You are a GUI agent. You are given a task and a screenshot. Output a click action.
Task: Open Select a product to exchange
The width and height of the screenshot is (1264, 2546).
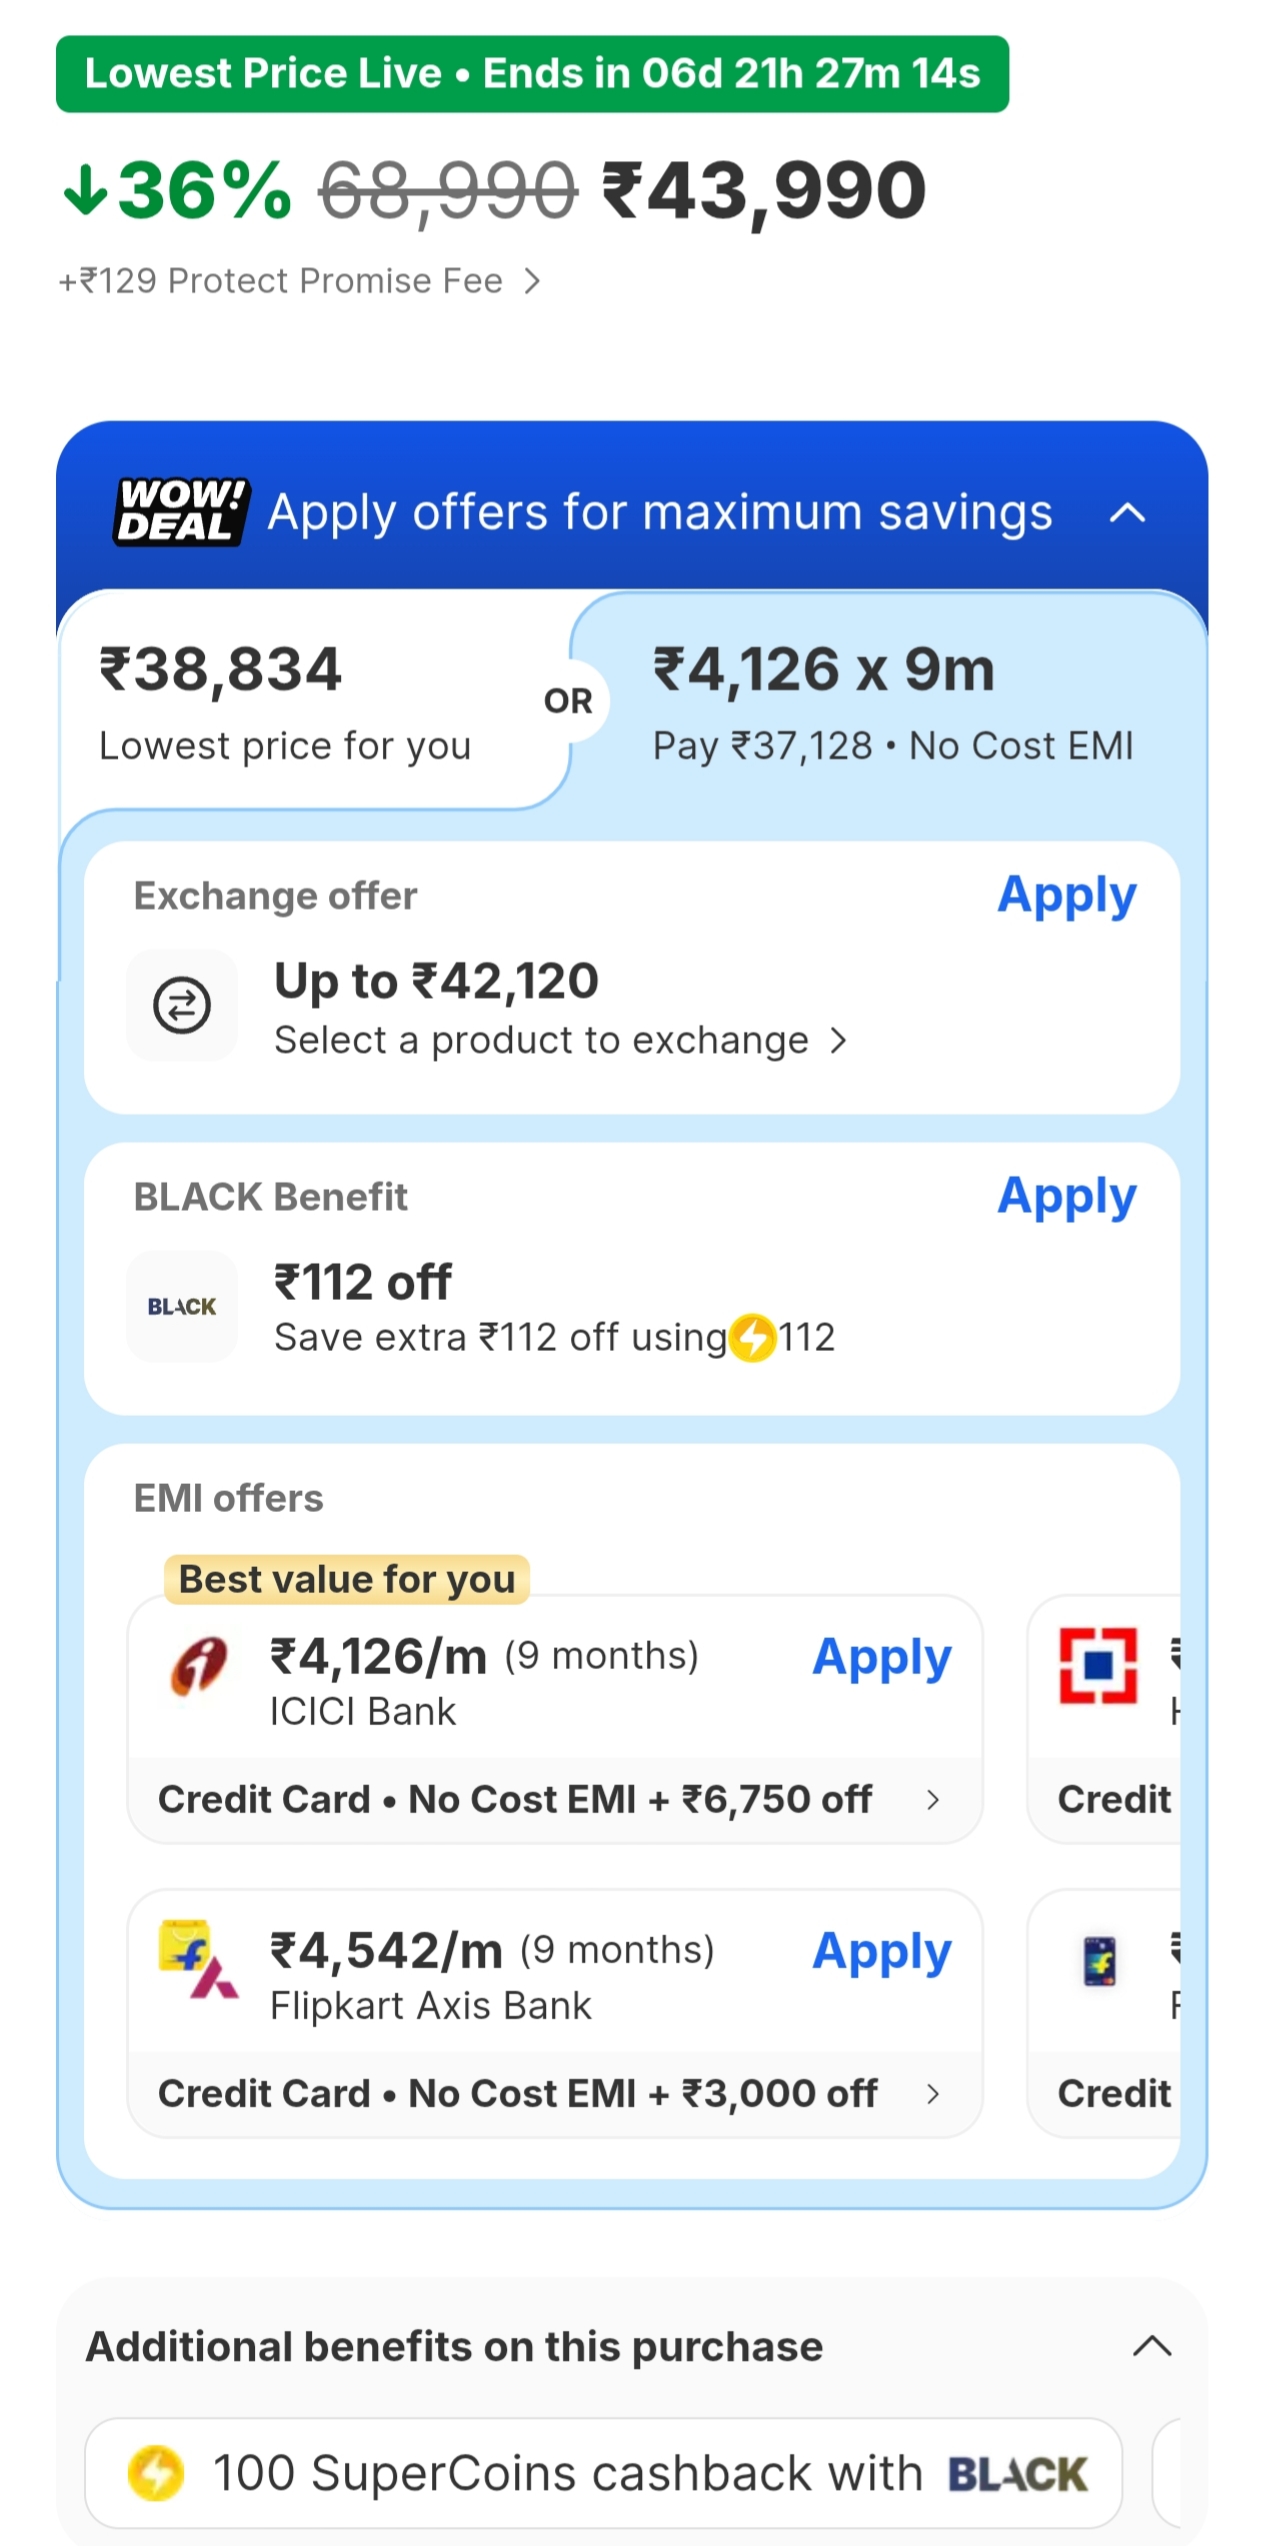[x=560, y=1041]
